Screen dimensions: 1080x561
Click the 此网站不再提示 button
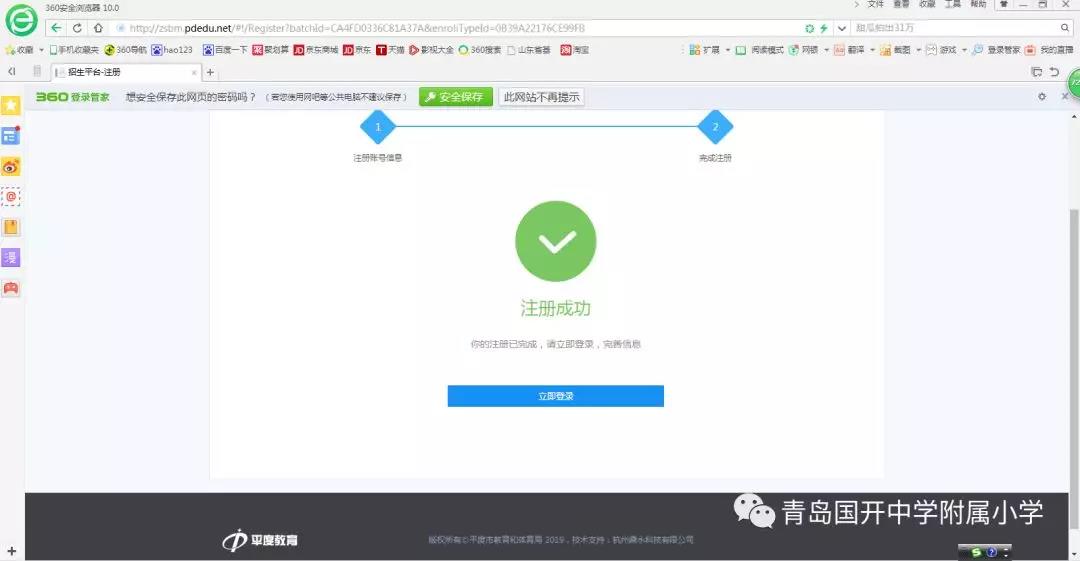pos(541,97)
